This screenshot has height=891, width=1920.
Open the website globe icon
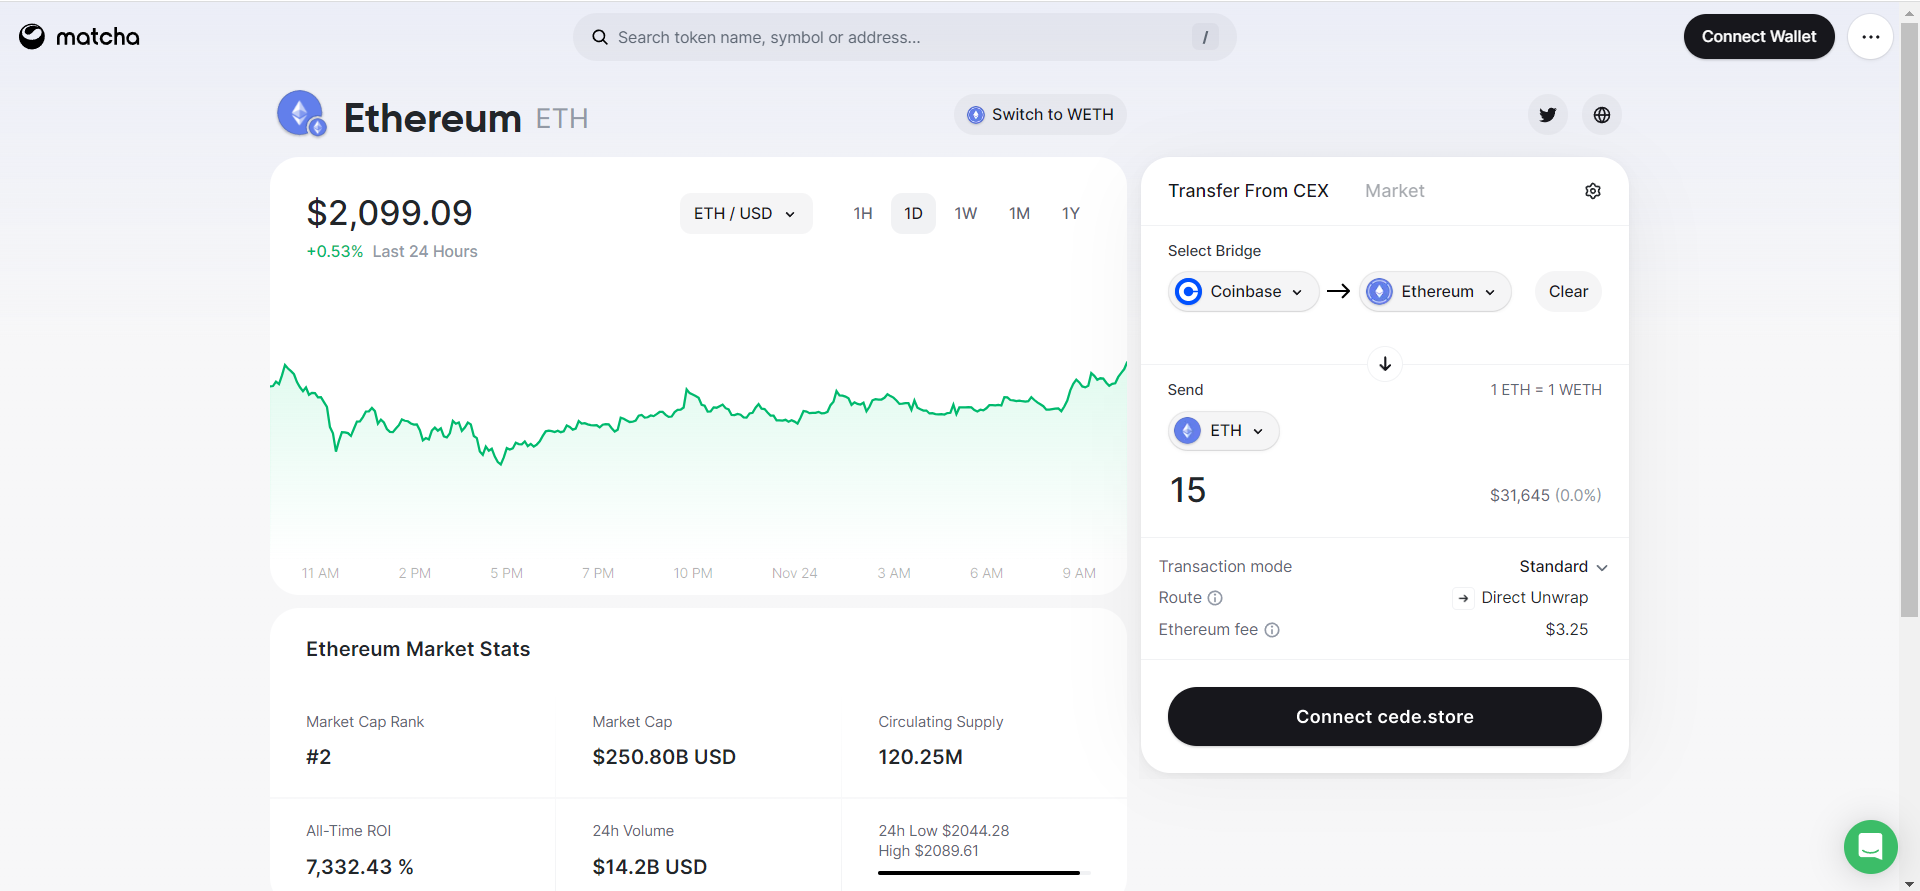tap(1601, 115)
